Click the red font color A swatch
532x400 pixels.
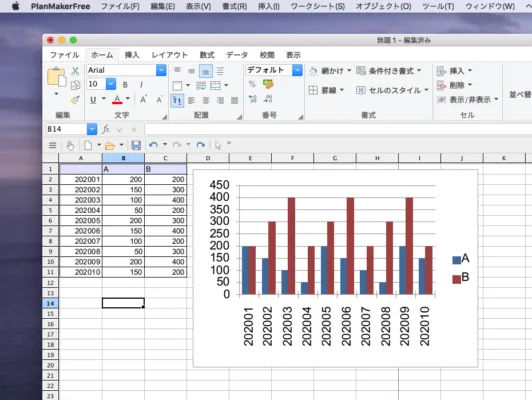pyautogui.click(x=117, y=99)
